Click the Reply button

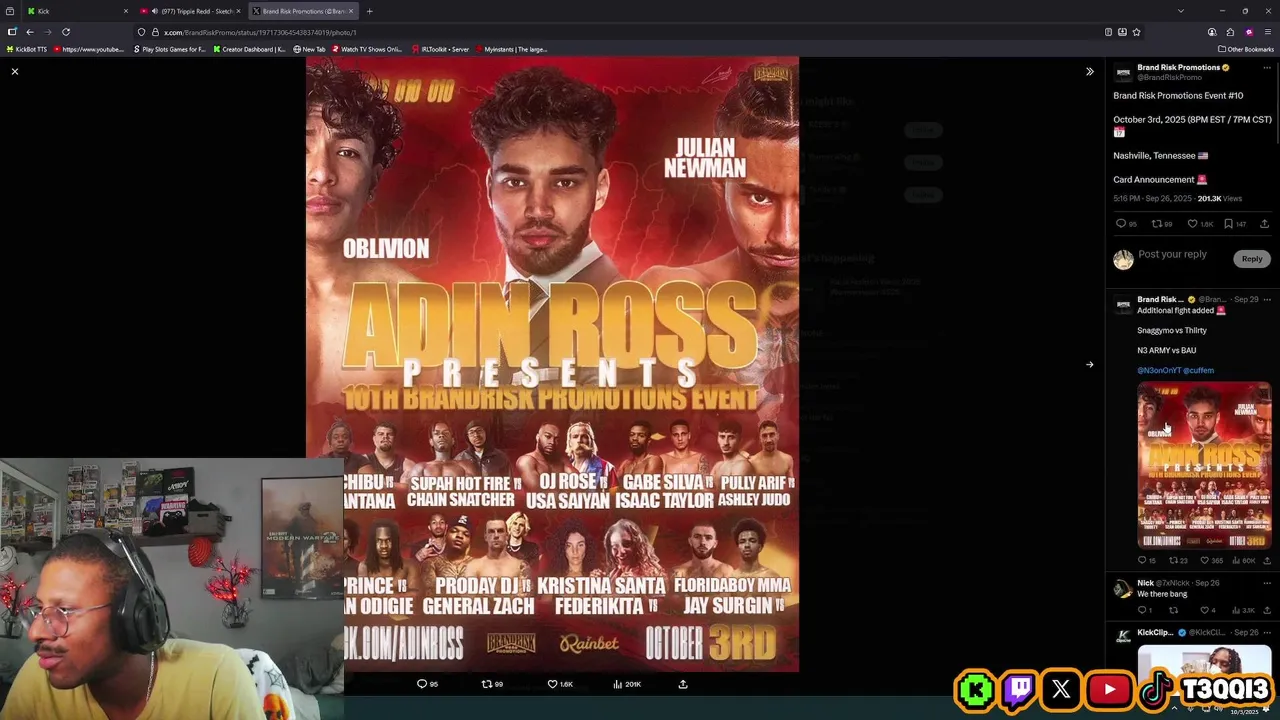[1252, 259]
